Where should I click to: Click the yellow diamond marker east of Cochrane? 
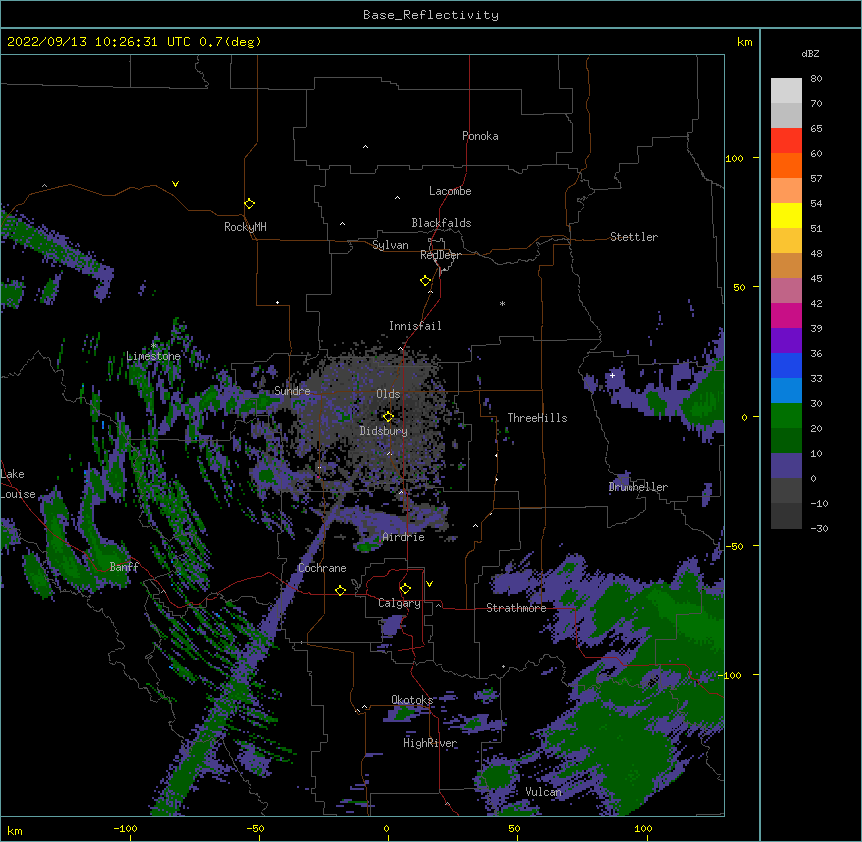click(x=340, y=590)
